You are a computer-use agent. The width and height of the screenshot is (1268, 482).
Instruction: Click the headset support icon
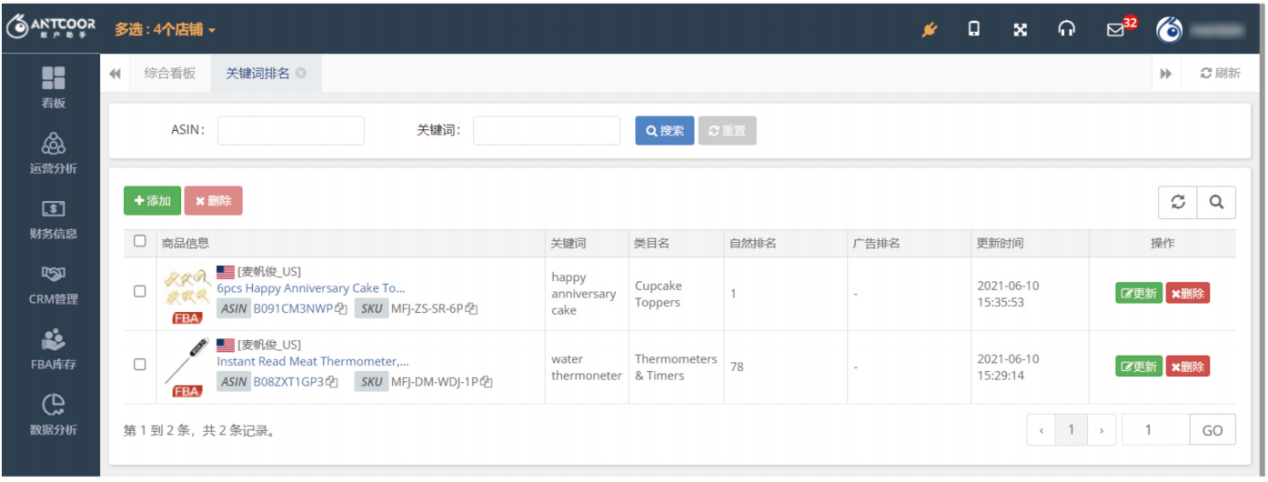(1067, 29)
